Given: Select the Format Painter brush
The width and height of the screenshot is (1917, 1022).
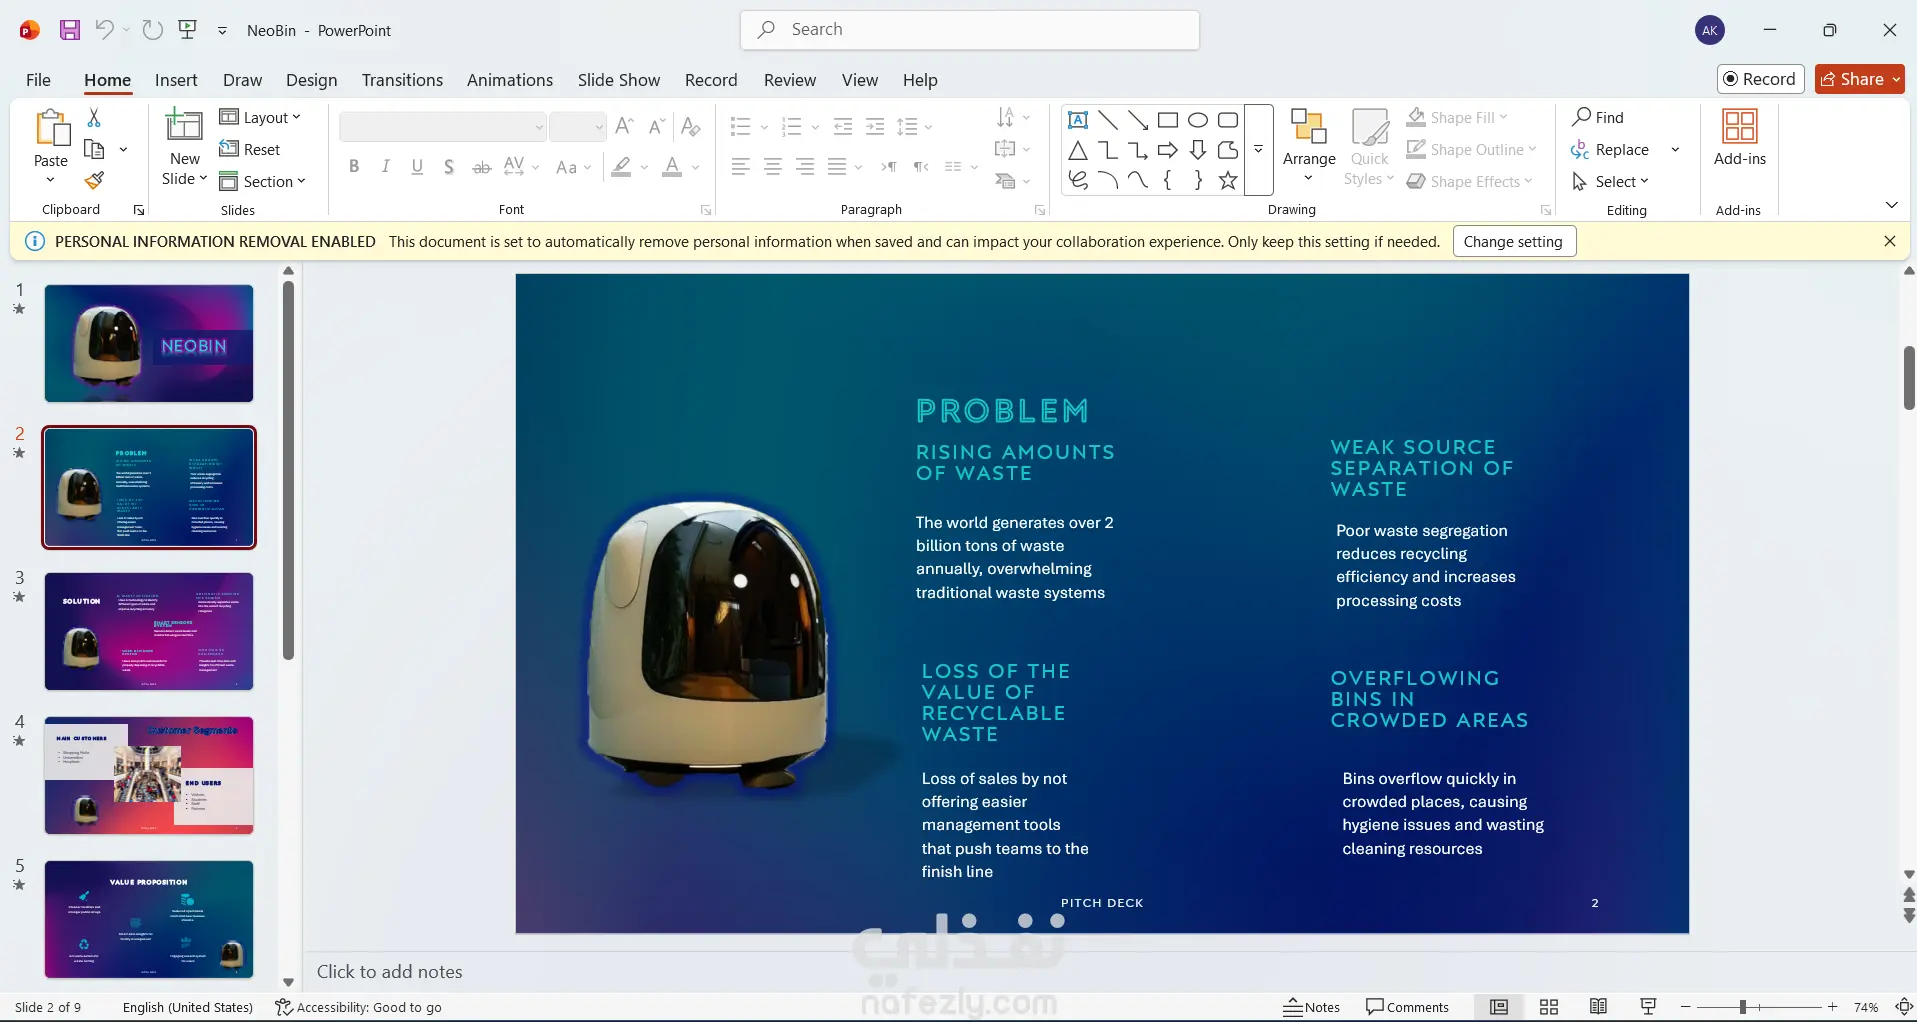Looking at the screenshot, I should click(94, 181).
